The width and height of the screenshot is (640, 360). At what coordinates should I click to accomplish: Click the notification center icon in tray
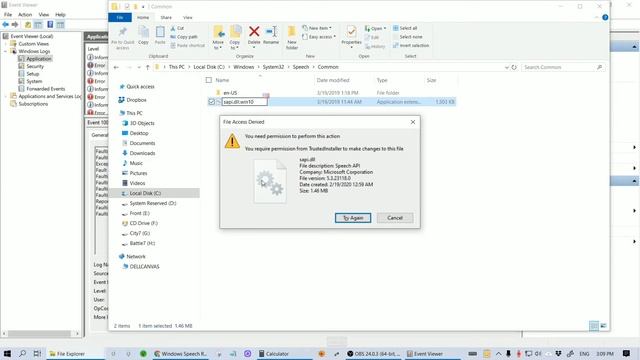[x=627, y=353]
